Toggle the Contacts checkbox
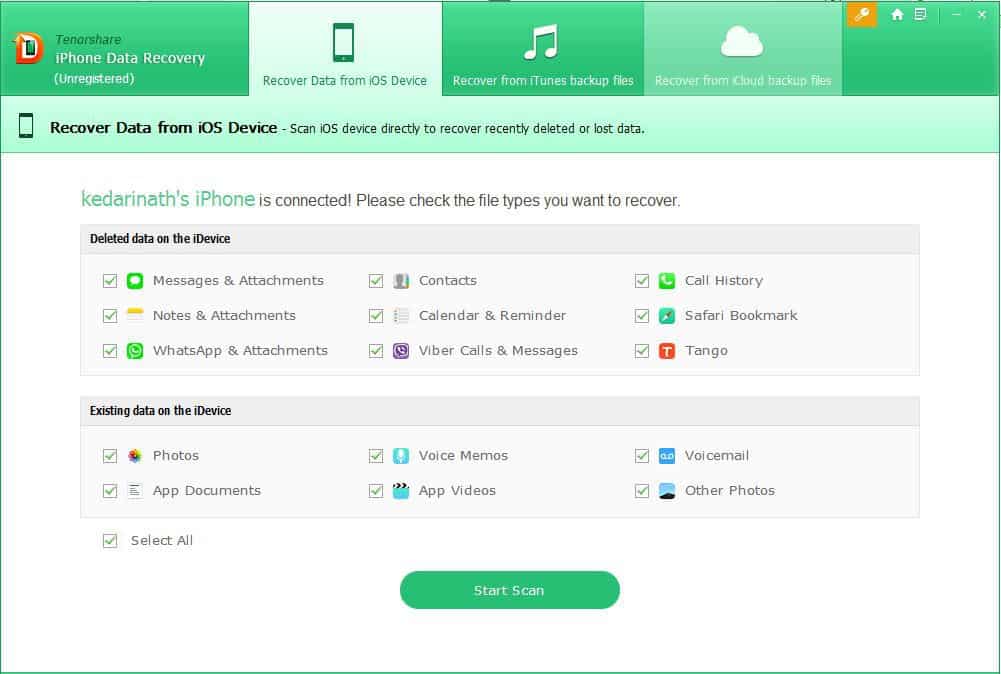Viewport: 1001px width, 674px height. (376, 281)
